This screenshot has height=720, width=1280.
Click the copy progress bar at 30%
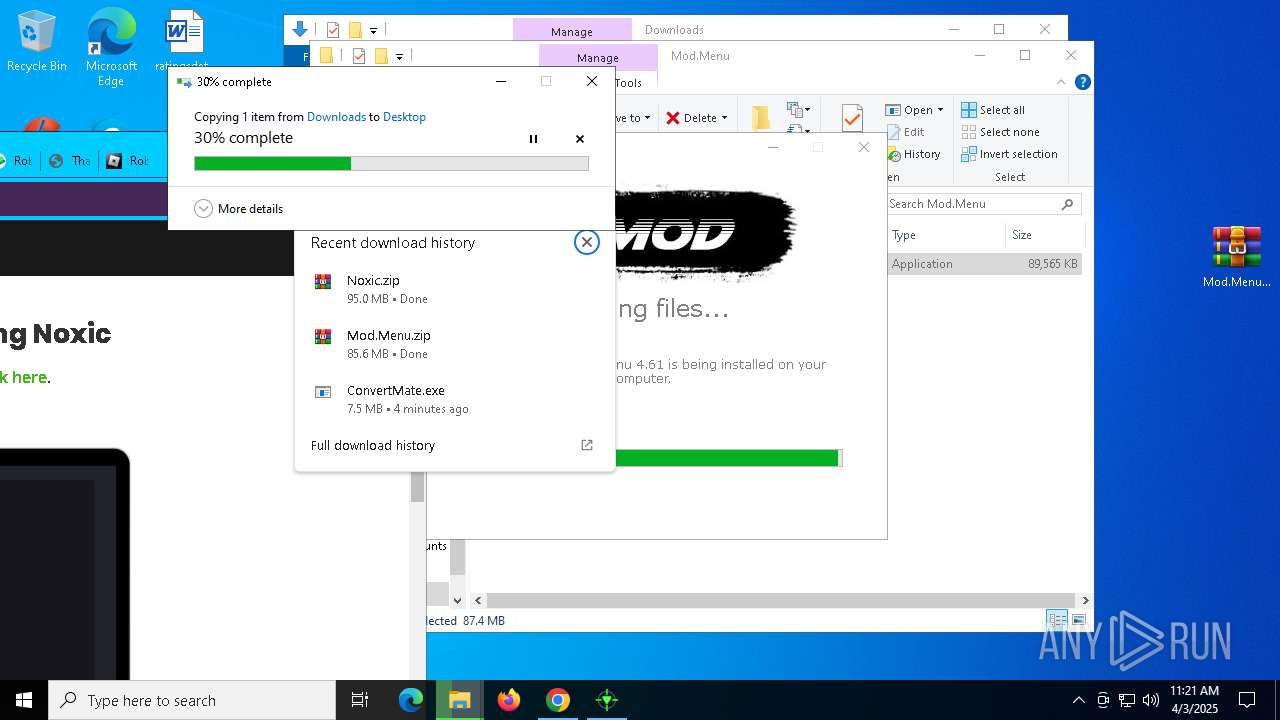pos(391,163)
